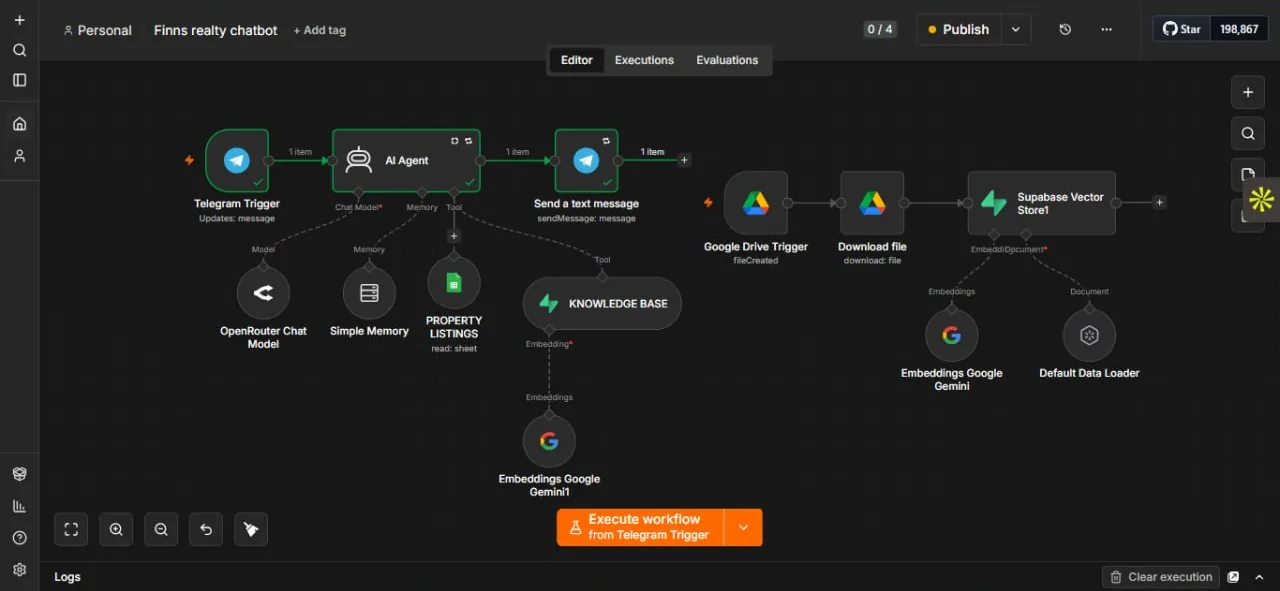Image resolution: width=1280 pixels, height=591 pixels.
Task: Open the Download file node
Action: click(x=872, y=203)
